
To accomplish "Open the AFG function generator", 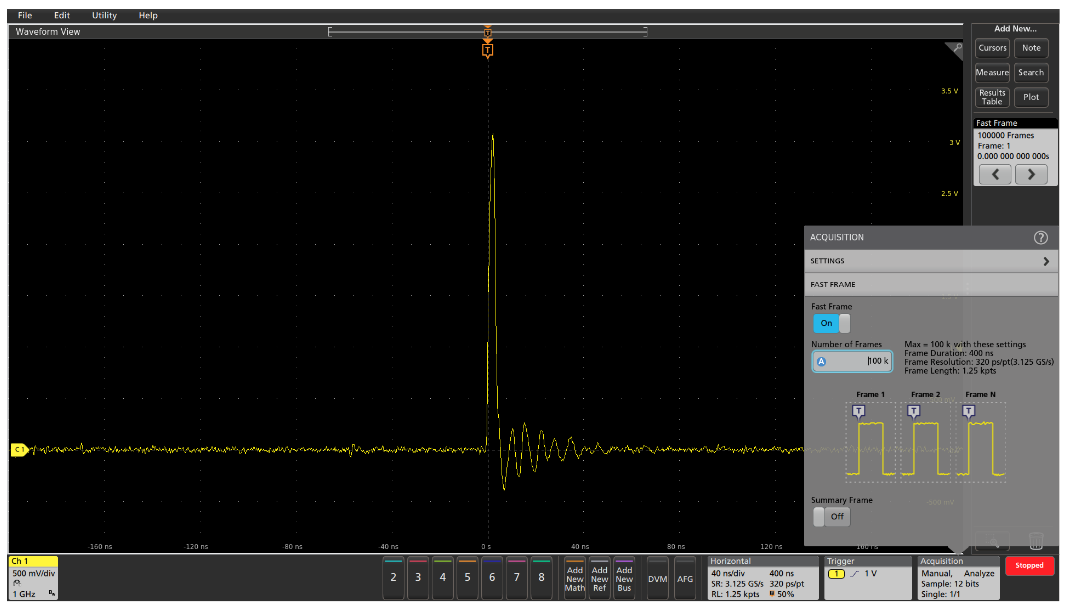I will (685, 578).
